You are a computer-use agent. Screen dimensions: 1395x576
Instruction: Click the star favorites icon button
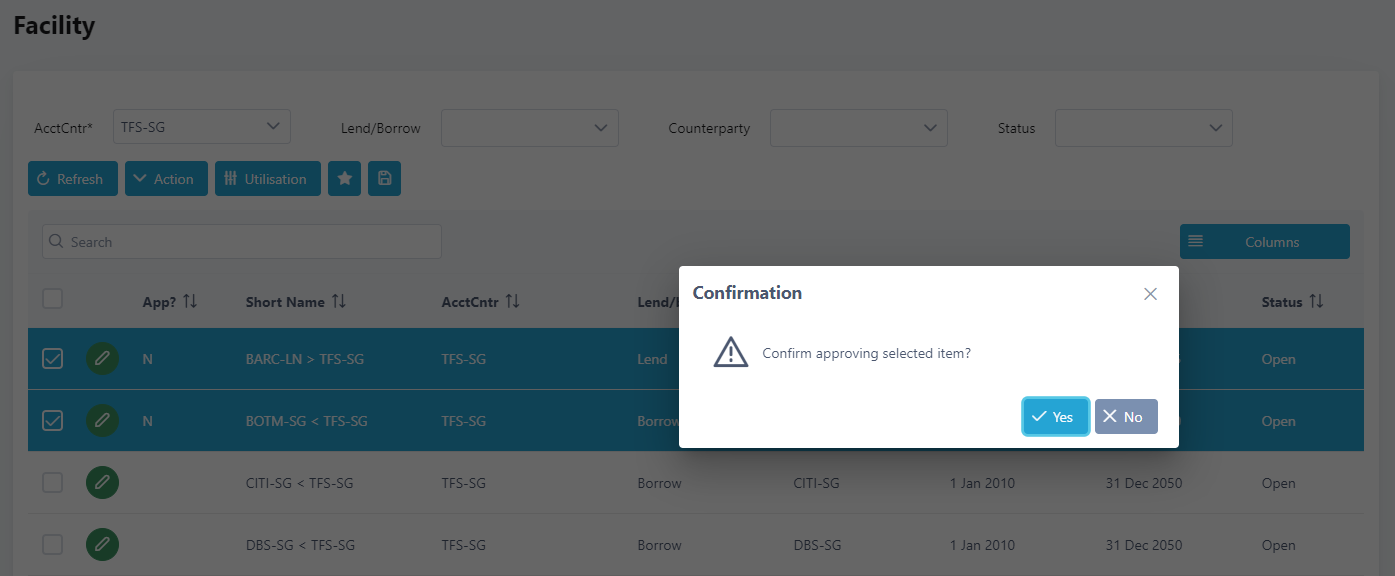[344, 179]
